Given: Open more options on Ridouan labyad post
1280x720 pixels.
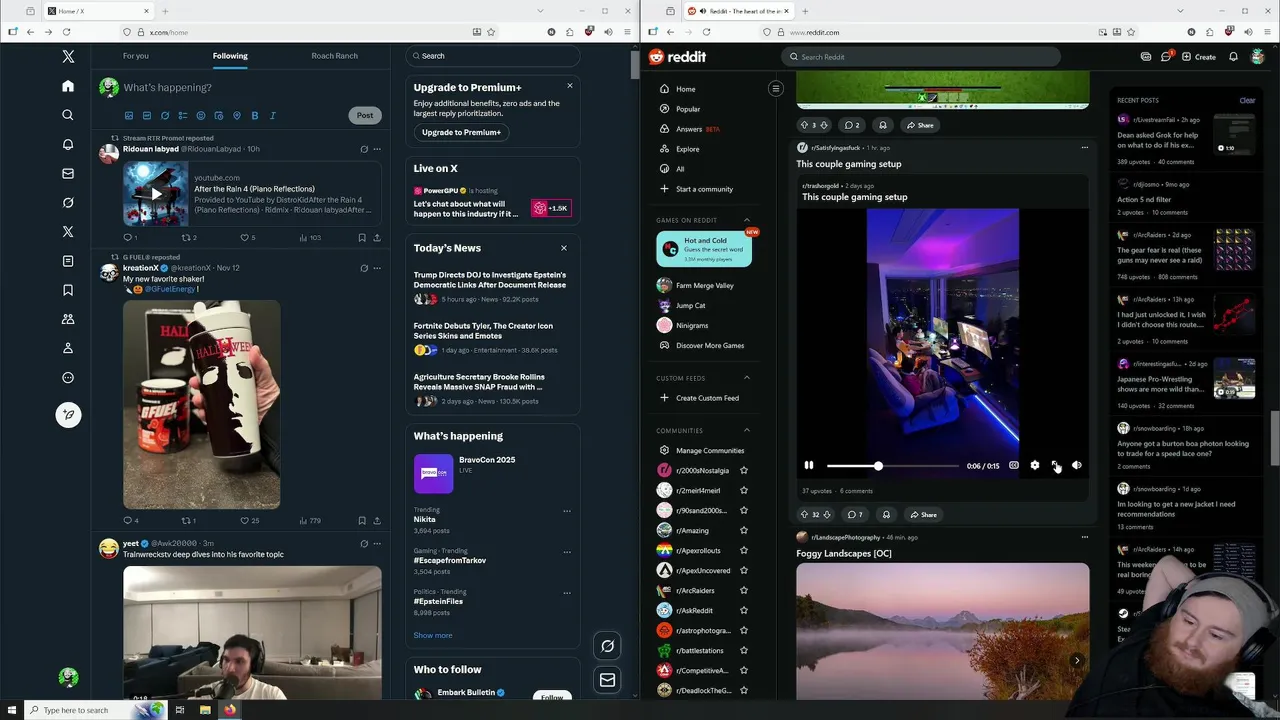Looking at the screenshot, I should pyautogui.click(x=377, y=149).
